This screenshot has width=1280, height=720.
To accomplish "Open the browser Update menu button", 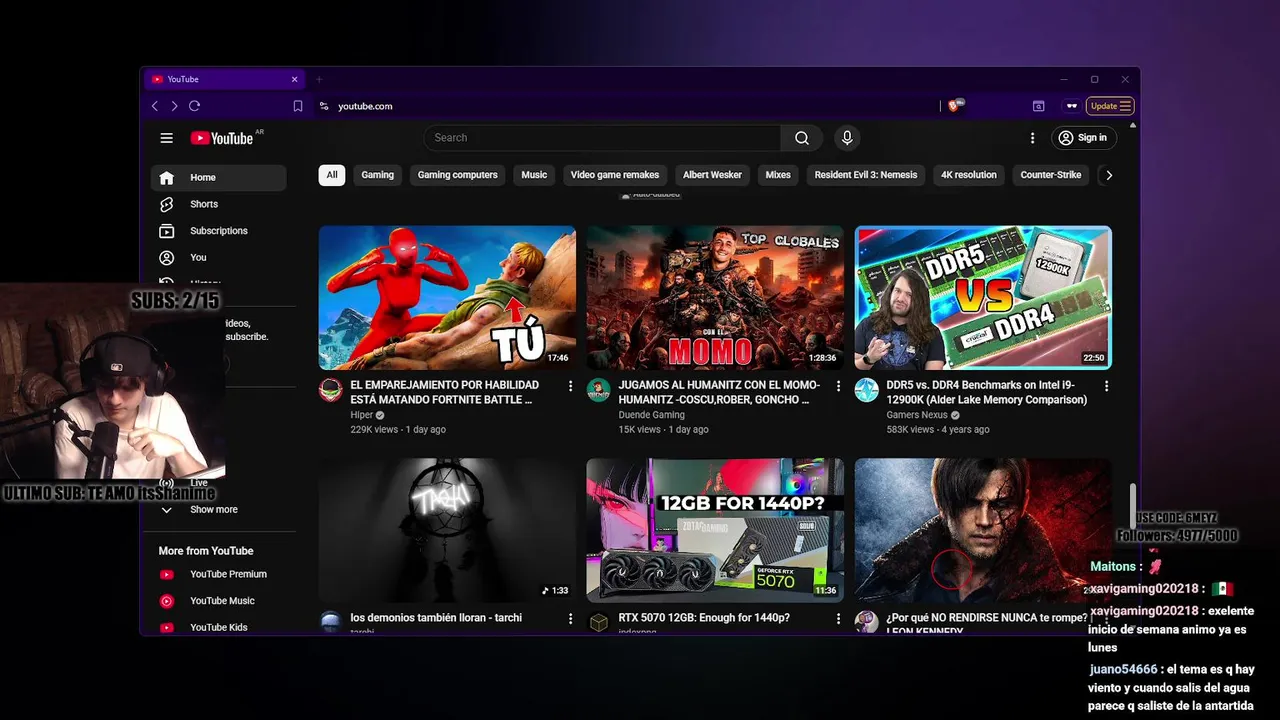I will [x=1111, y=106].
